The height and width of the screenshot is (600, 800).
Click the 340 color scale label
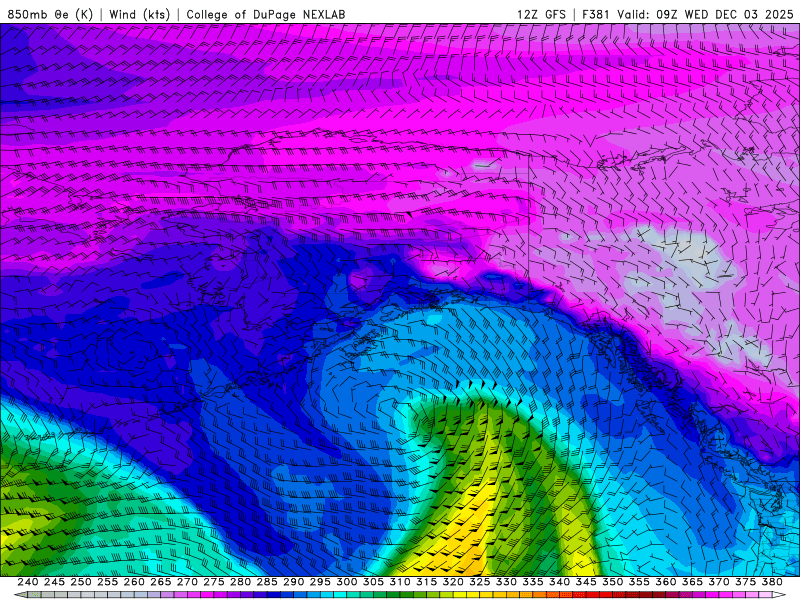(x=560, y=582)
